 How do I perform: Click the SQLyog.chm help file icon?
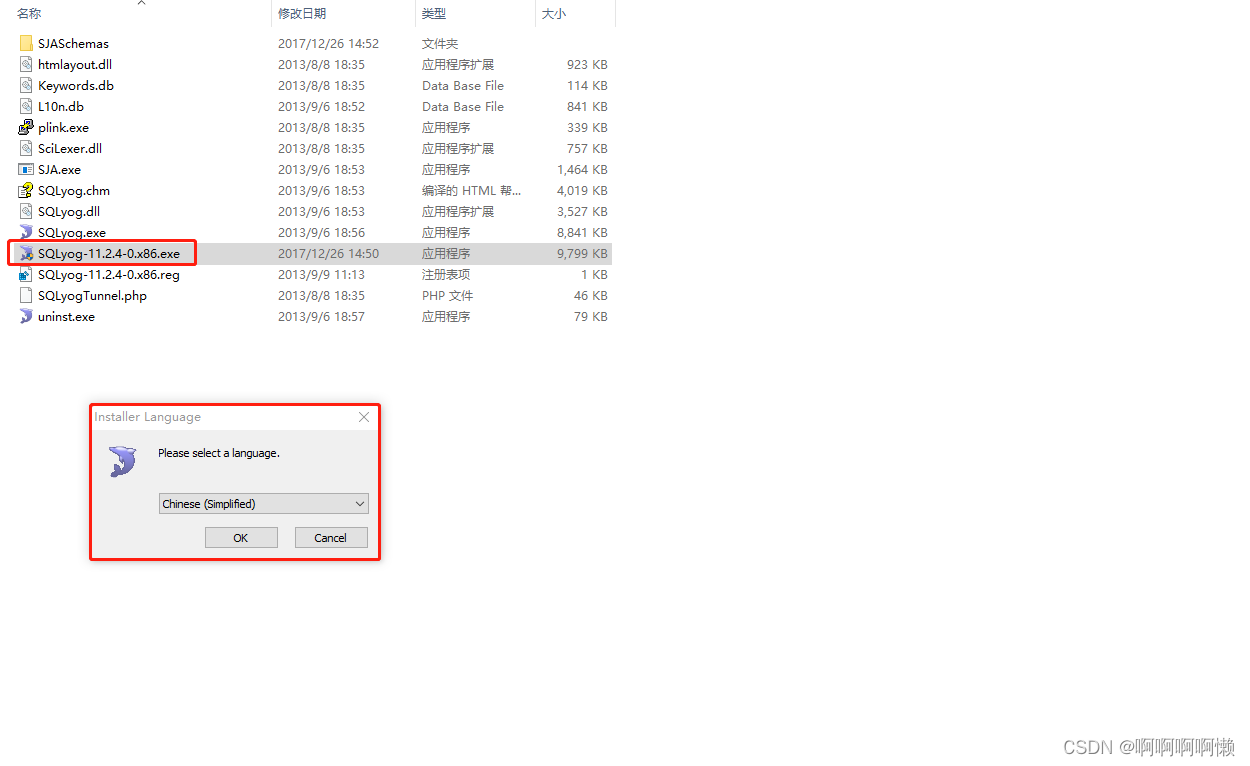[x=26, y=190]
